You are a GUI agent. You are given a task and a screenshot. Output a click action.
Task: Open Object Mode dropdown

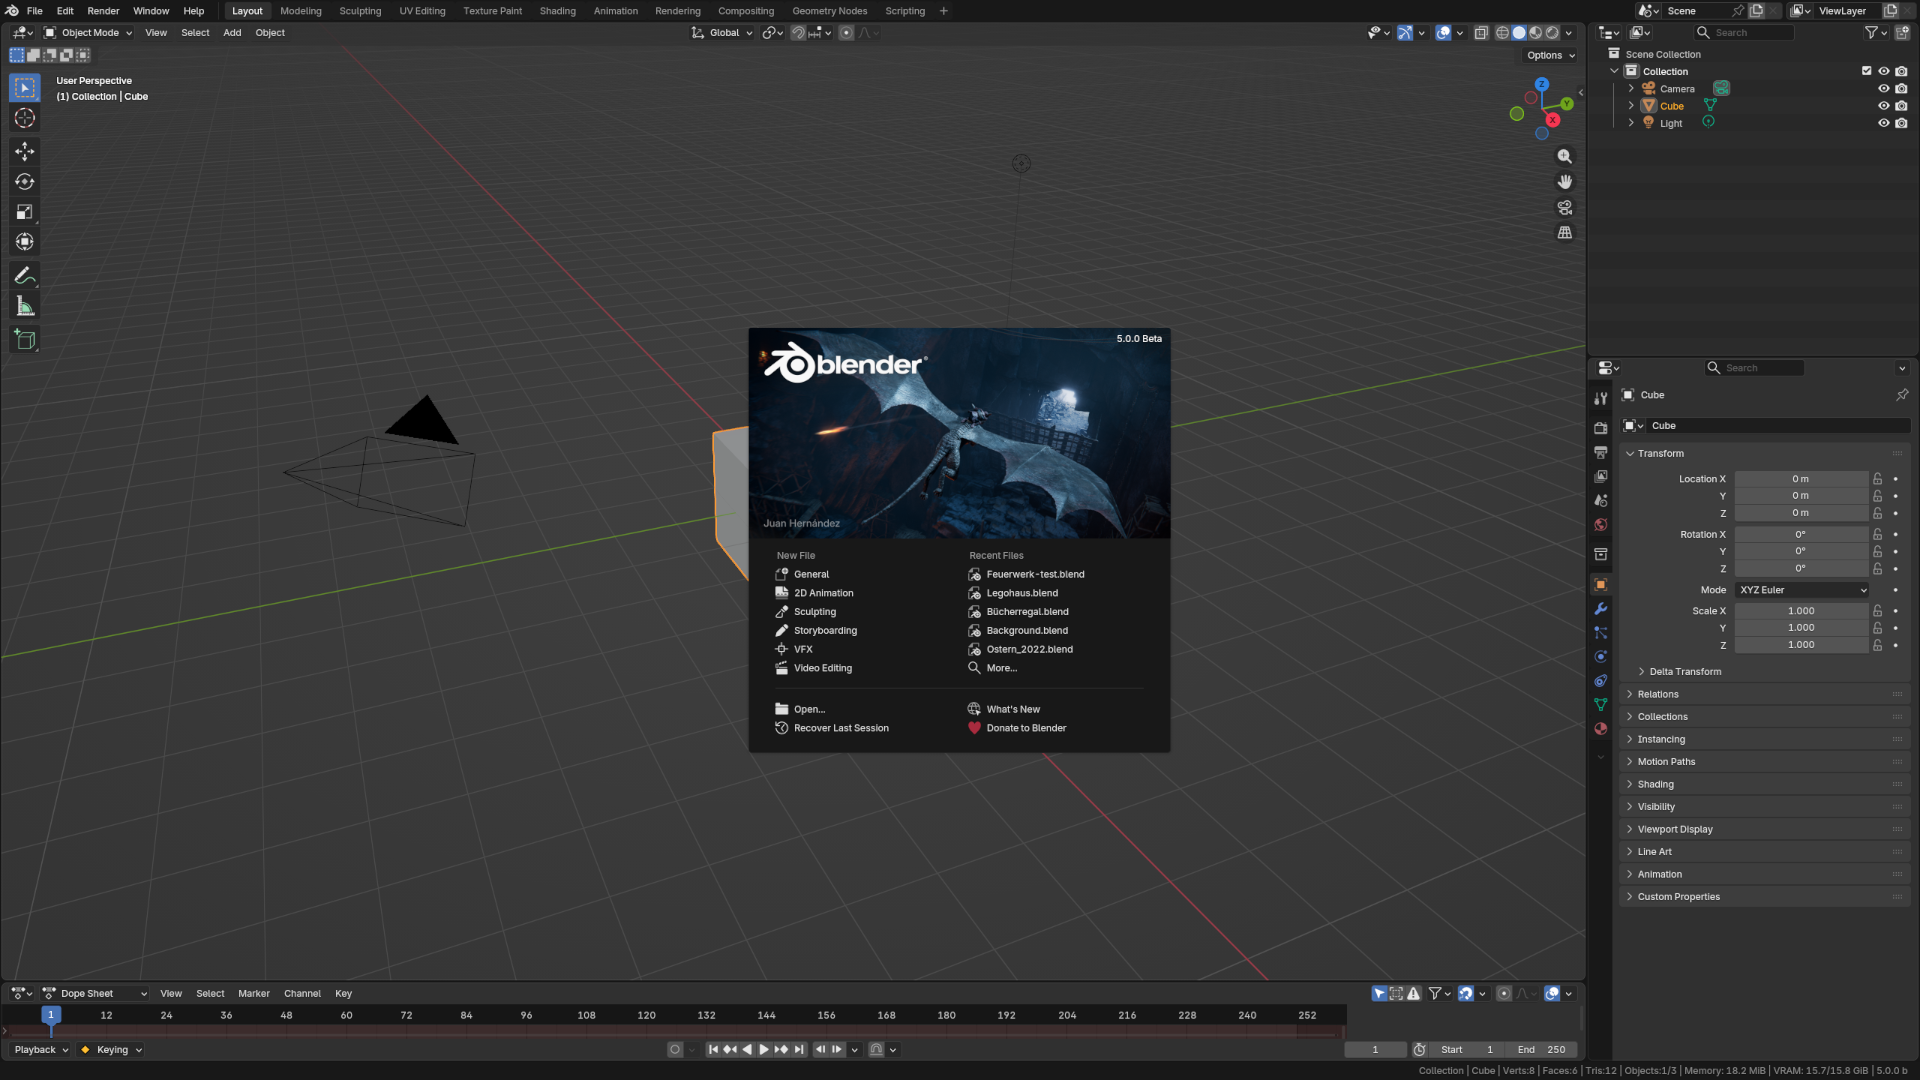88,33
